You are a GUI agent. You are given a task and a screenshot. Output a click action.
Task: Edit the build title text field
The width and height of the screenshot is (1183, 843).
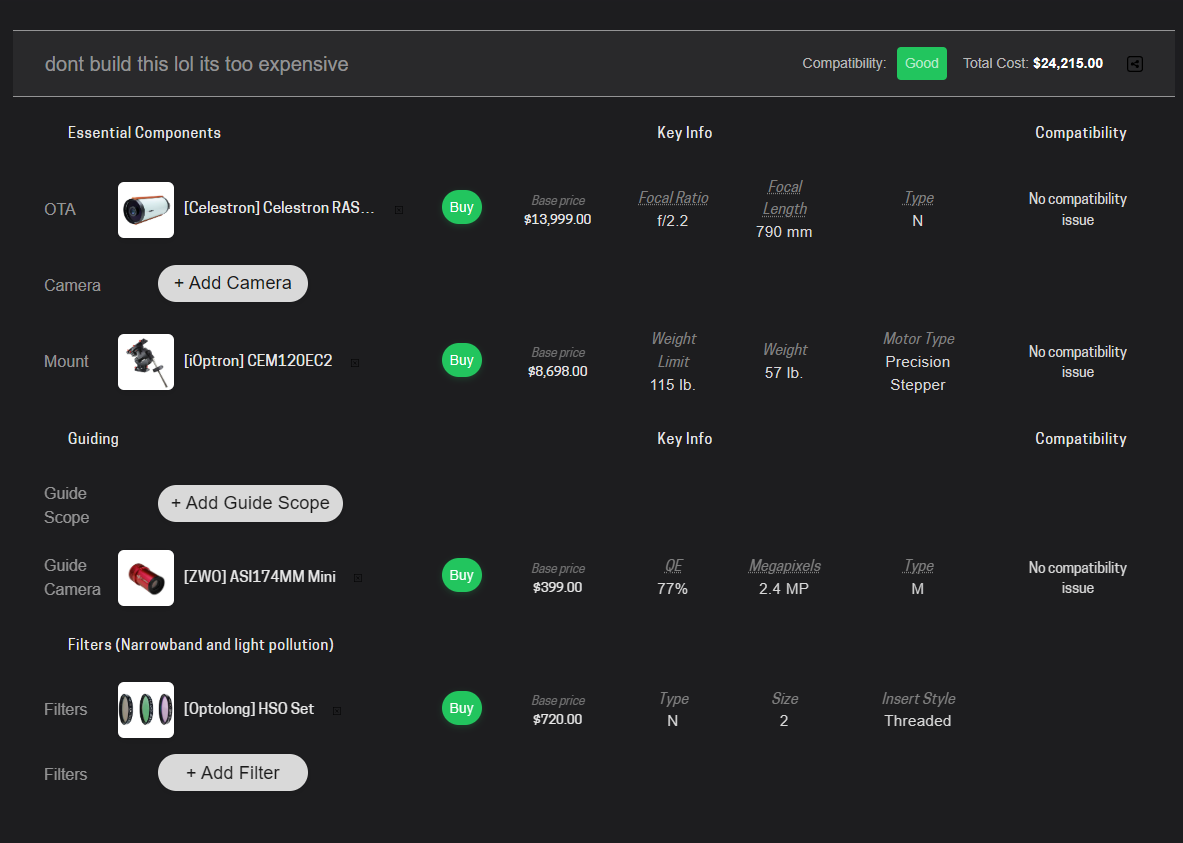(196, 63)
